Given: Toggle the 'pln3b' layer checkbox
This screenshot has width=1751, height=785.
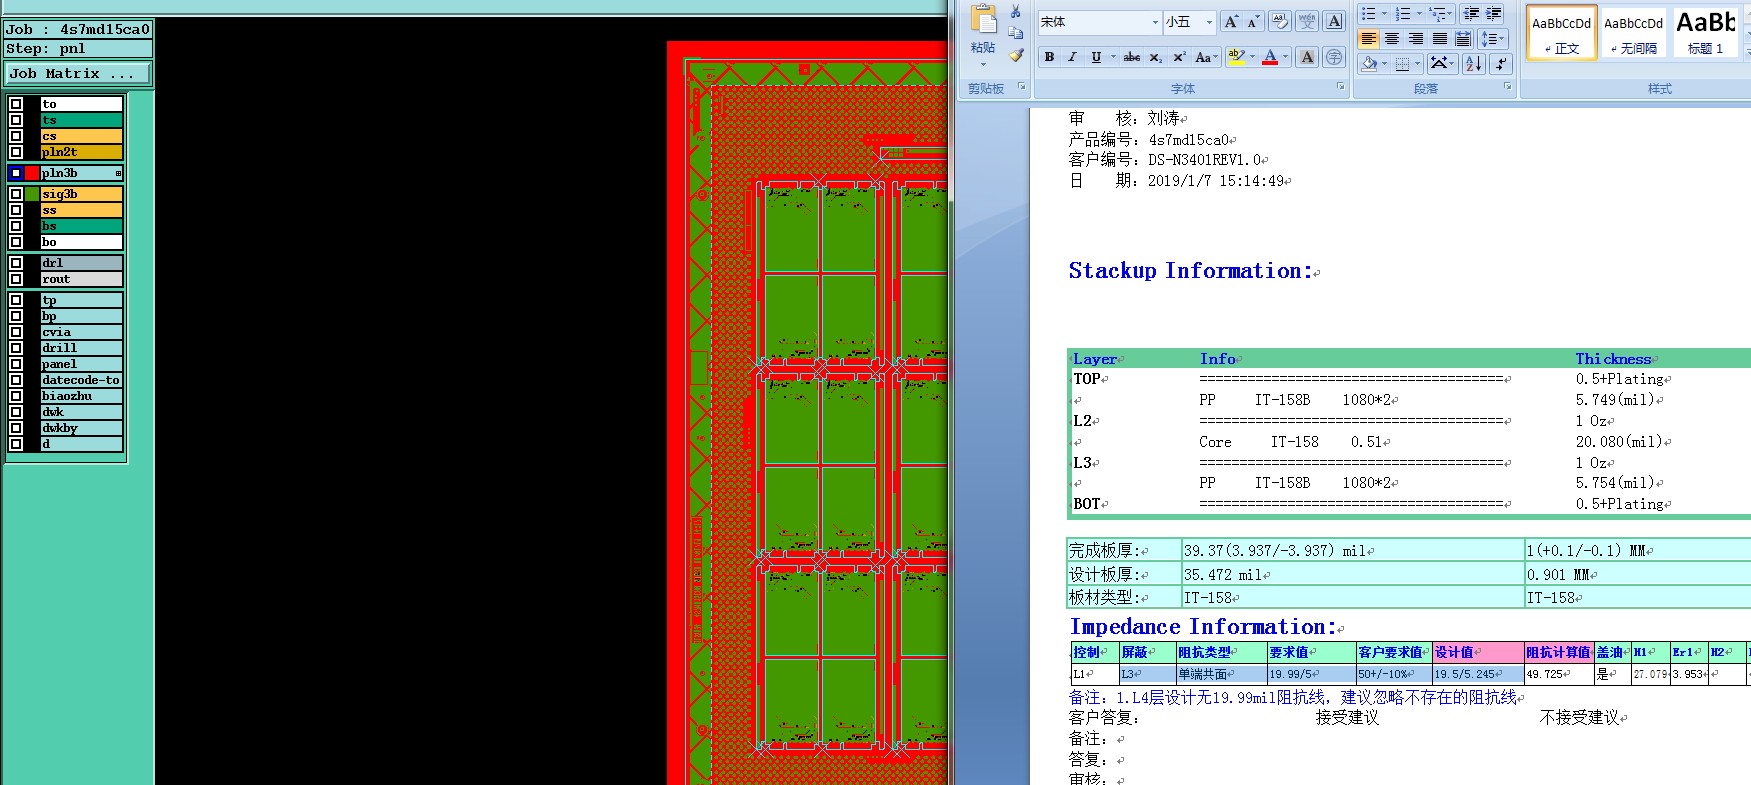Looking at the screenshot, I should pos(16,173).
